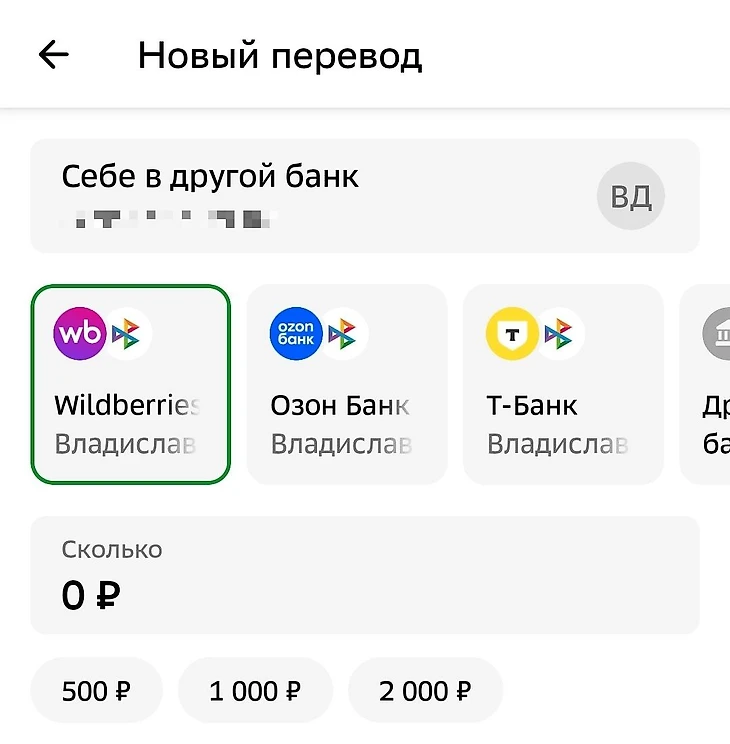
Task: Click the SBP icon beside the Wildberries logo
Action: (127, 334)
